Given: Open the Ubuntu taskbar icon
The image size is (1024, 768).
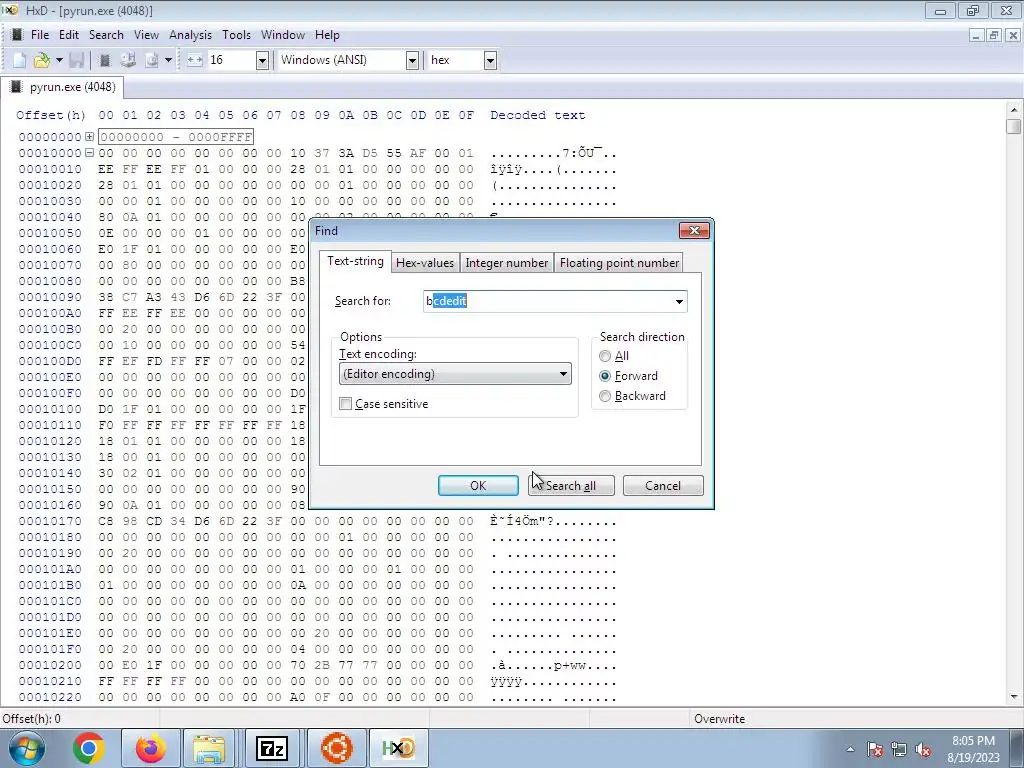Looking at the screenshot, I should pos(337,748).
